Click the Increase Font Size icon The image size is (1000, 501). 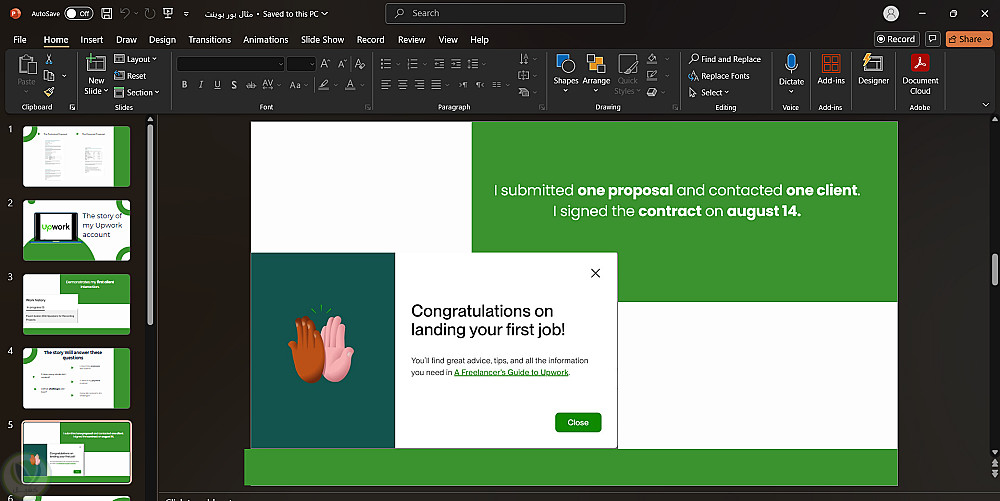325,64
